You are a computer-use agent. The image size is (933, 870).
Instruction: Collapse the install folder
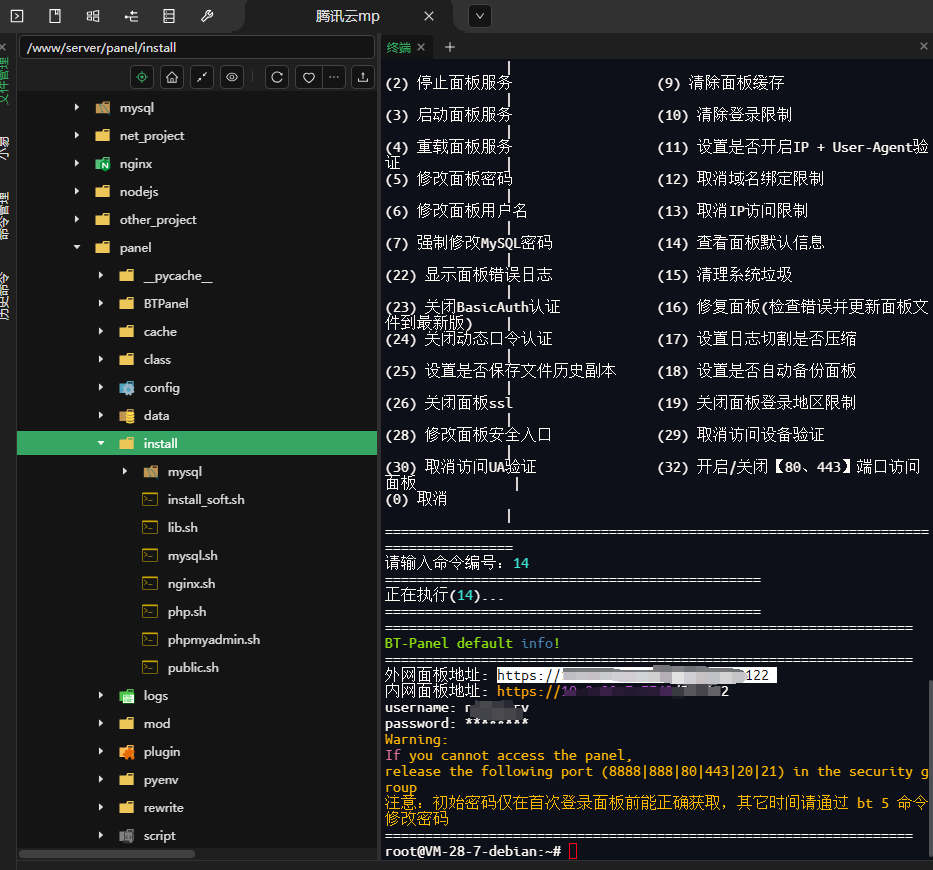coord(101,443)
